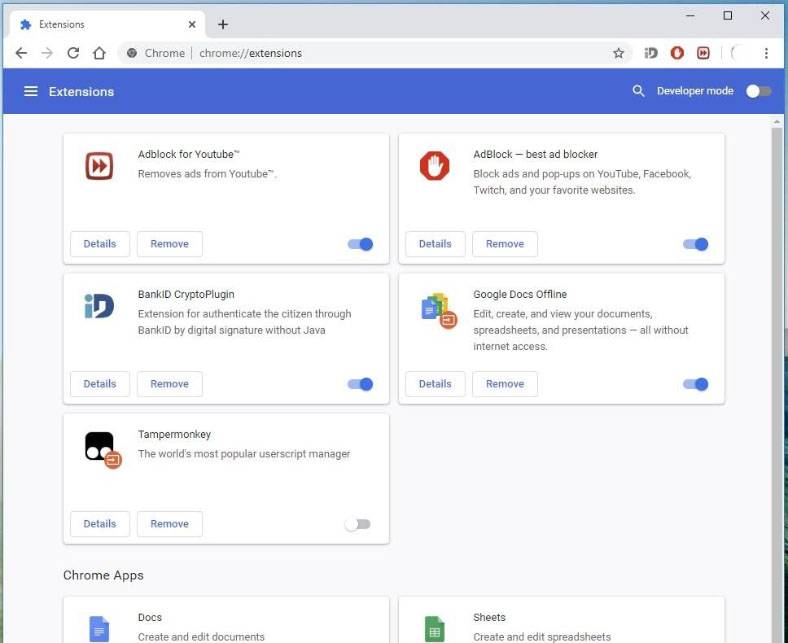This screenshot has width=788, height=643.
Task: Disable Adblock for Youtube extension toggle
Action: point(360,244)
